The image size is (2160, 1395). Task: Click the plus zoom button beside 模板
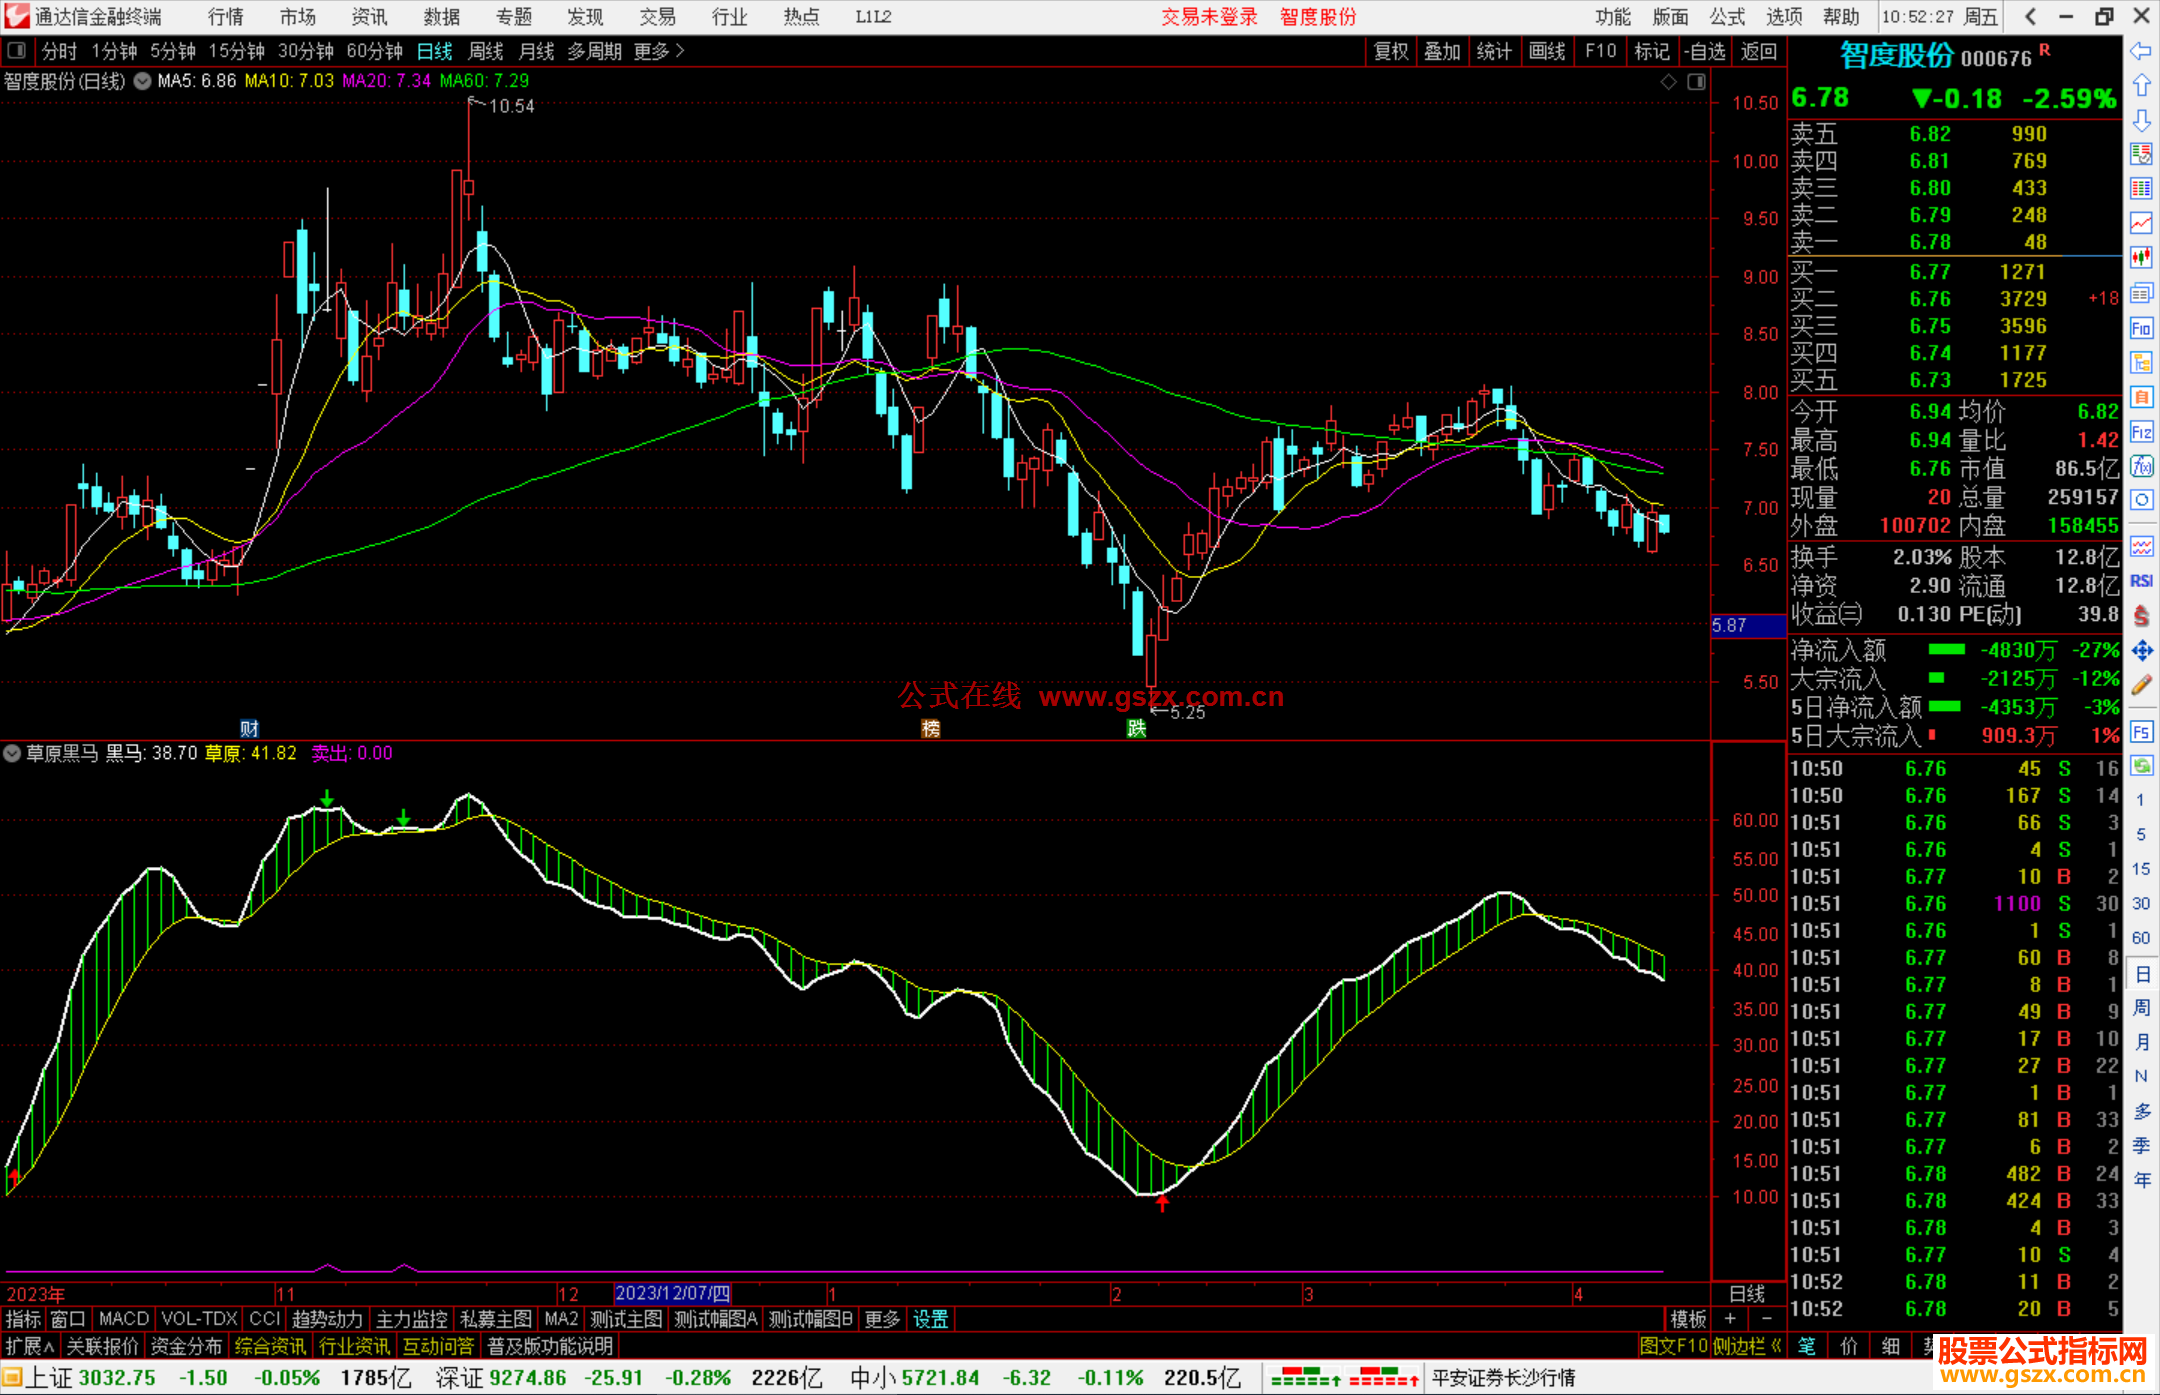pos(1731,1319)
